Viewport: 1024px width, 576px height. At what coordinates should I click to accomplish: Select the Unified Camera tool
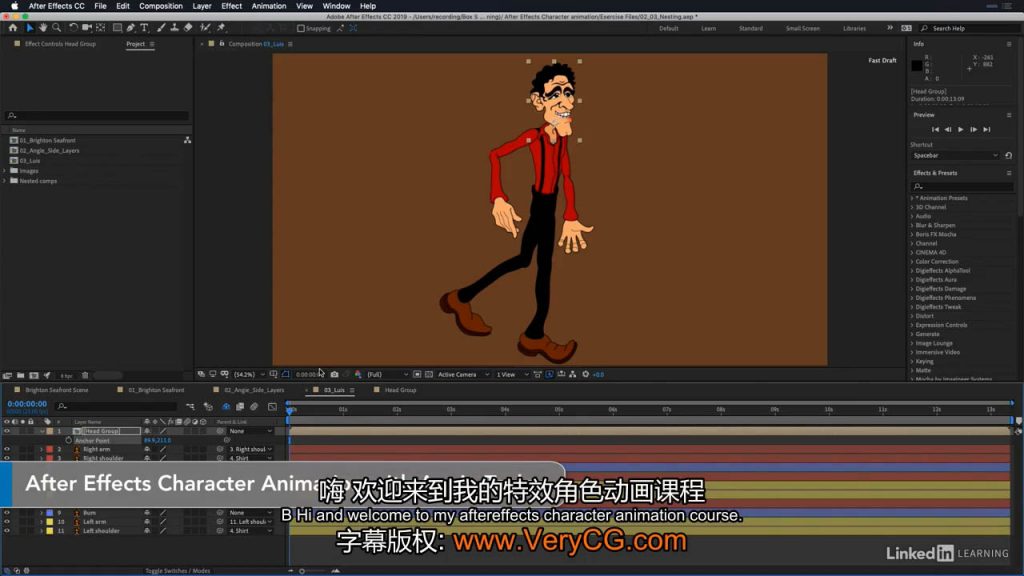tap(87, 28)
